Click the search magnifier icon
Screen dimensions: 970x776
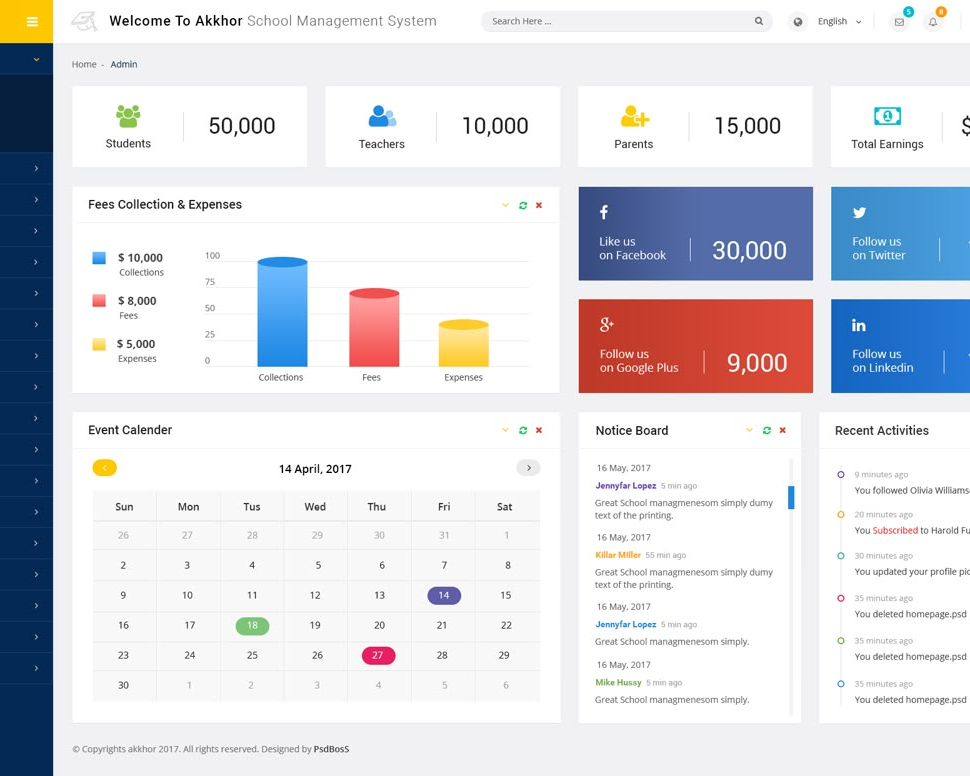(x=758, y=21)
